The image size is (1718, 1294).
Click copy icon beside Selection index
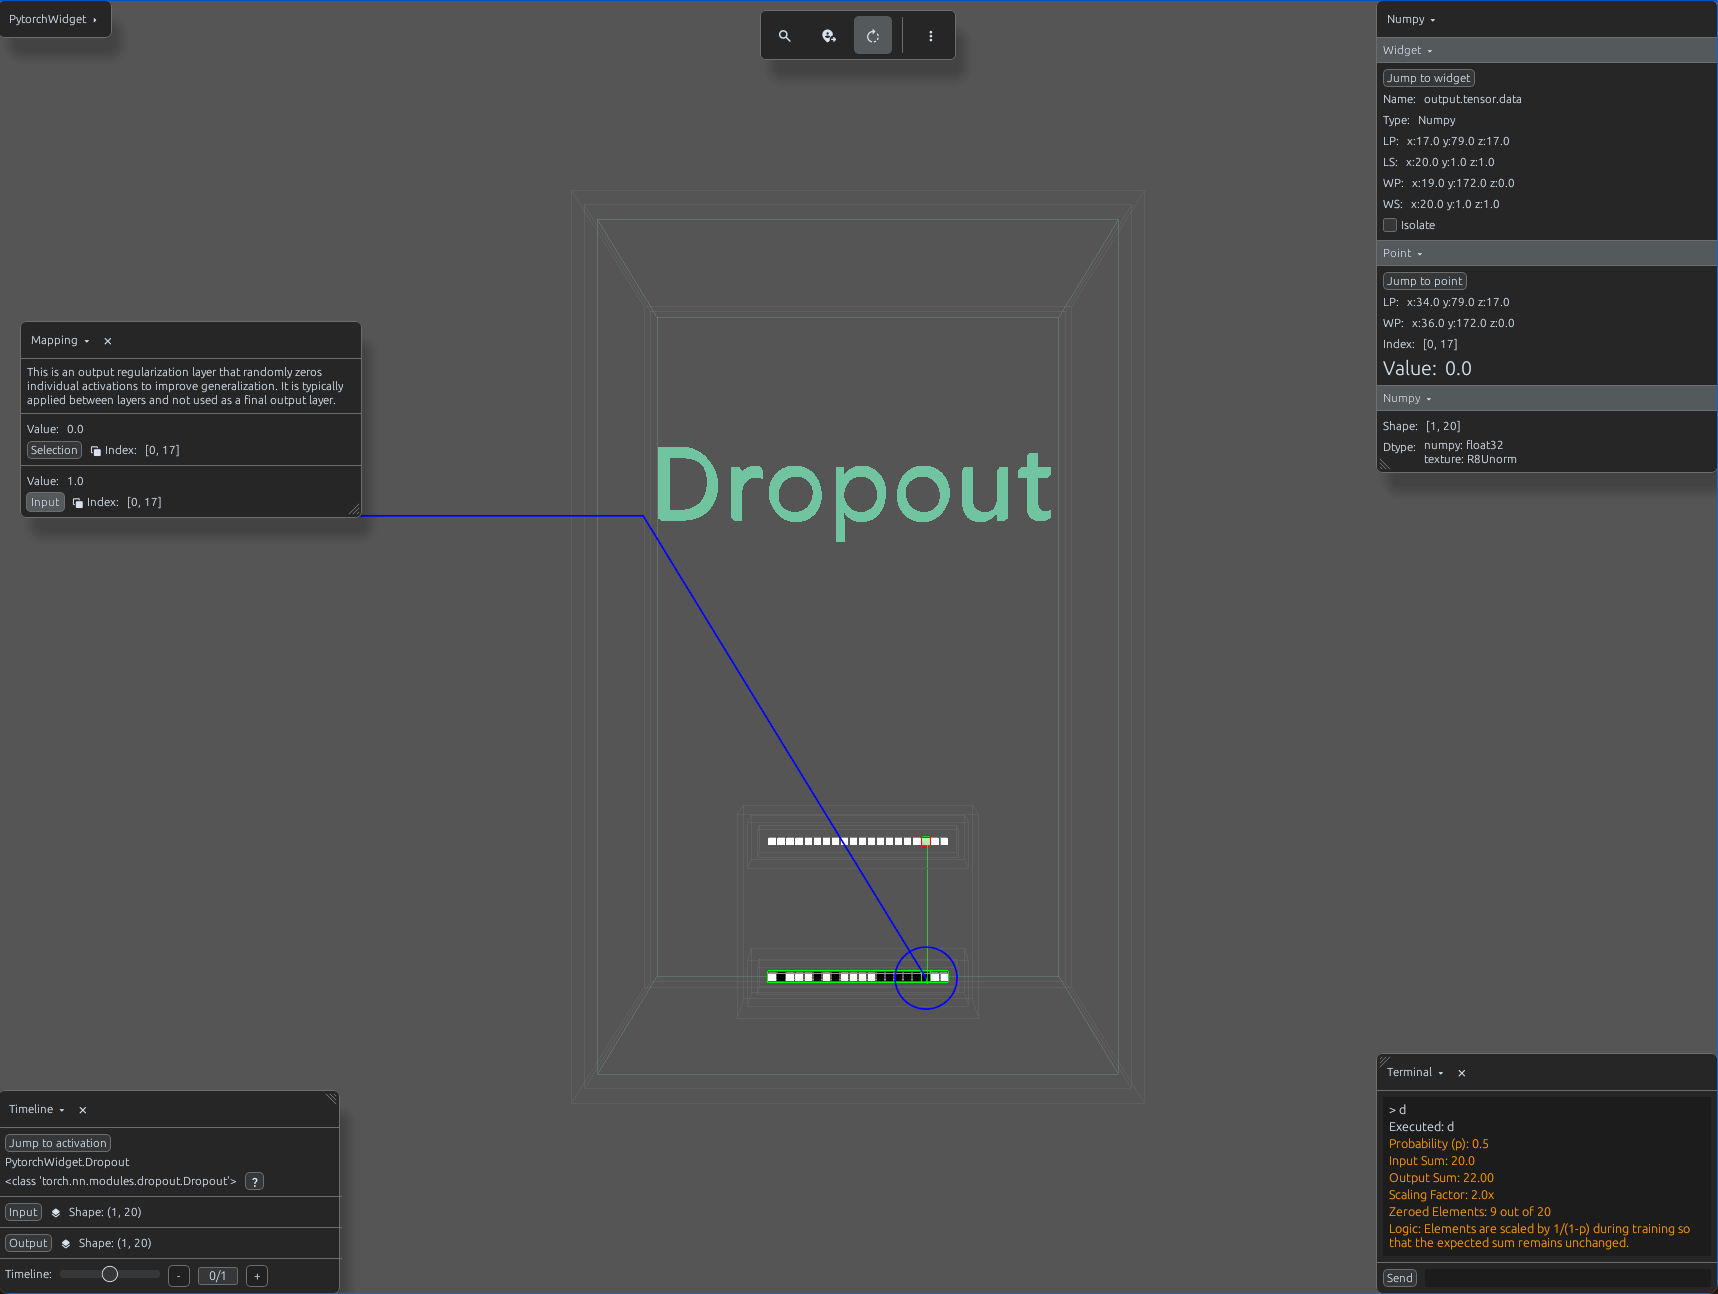(x=96, y=451)
